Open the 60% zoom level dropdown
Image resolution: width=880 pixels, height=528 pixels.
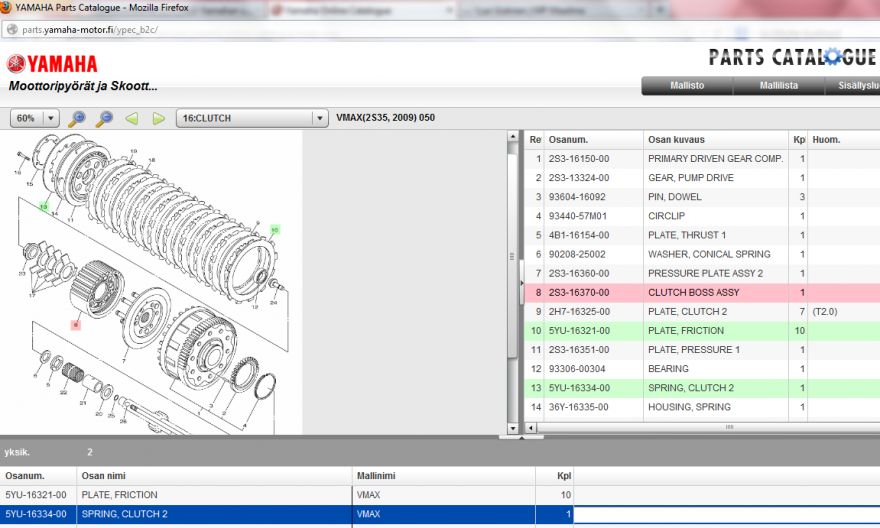pos(36,118)
